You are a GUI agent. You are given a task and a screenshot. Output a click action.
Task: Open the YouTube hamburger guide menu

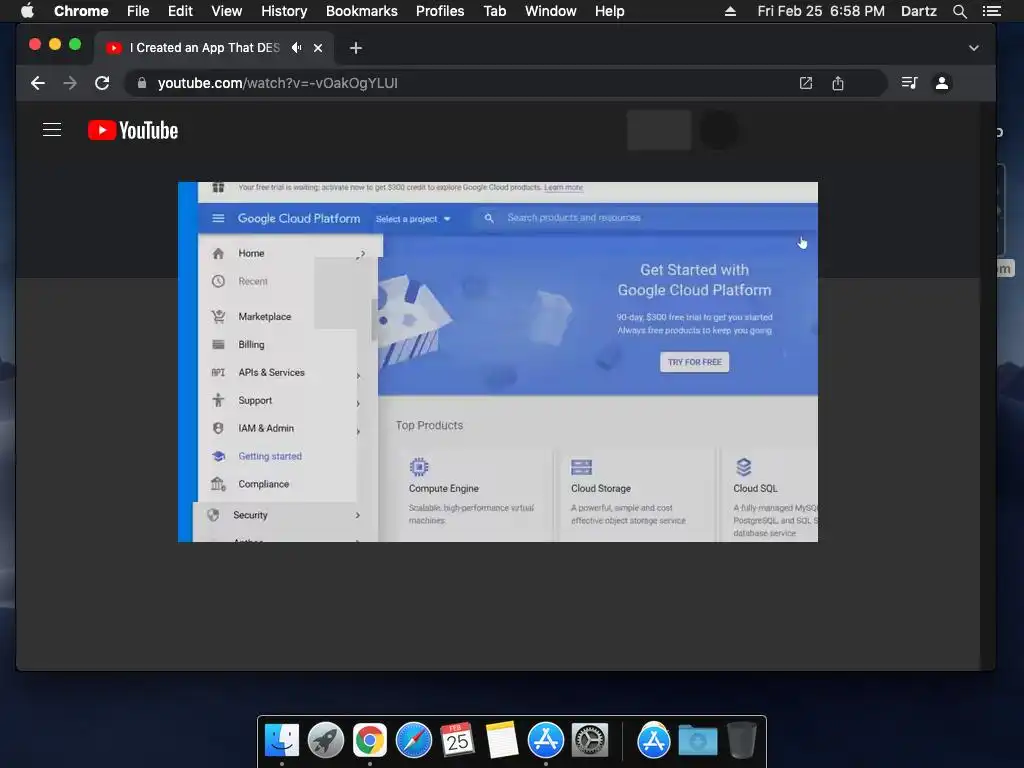(x=52, y=130)
